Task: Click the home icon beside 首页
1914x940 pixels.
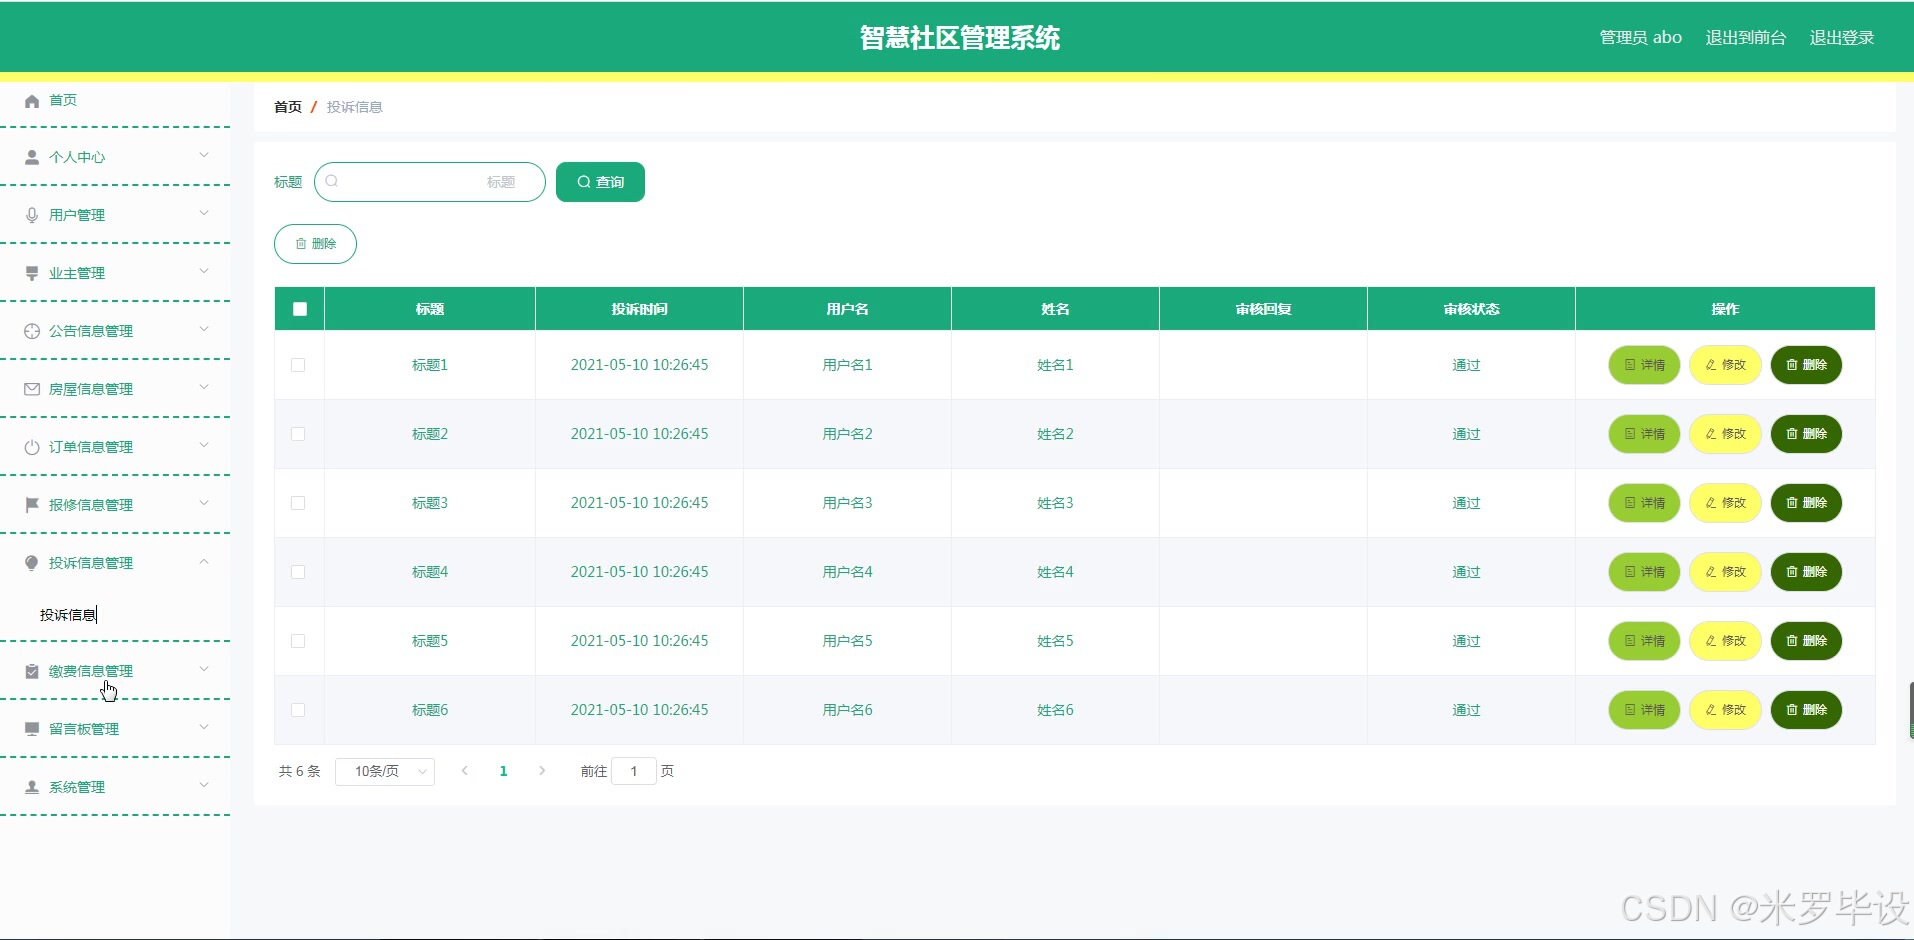Action: (32, 101)
